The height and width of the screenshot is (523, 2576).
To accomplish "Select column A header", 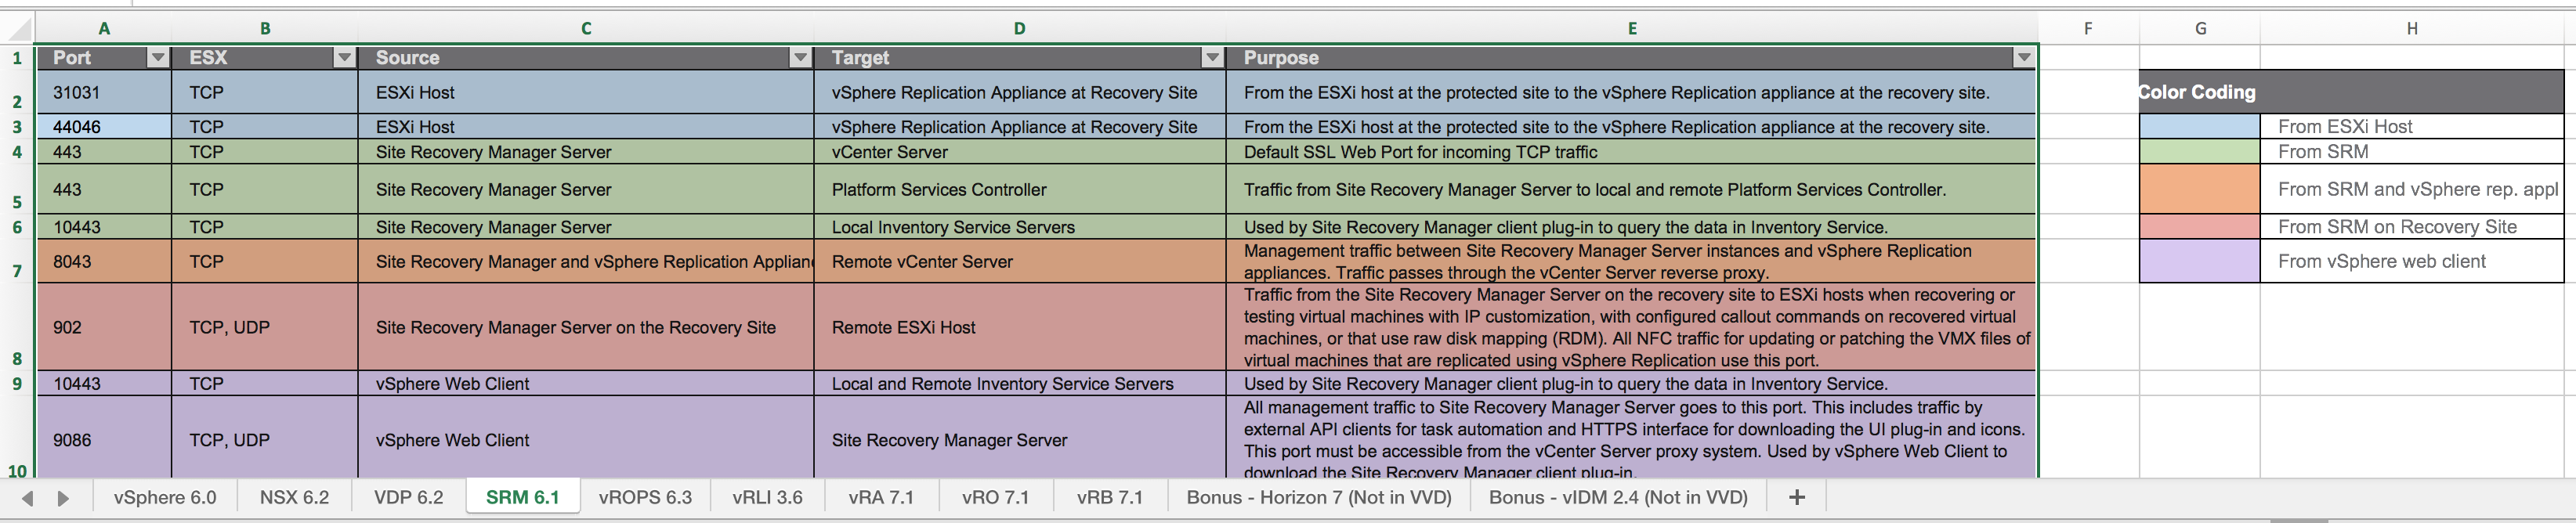I will [104, 29].
